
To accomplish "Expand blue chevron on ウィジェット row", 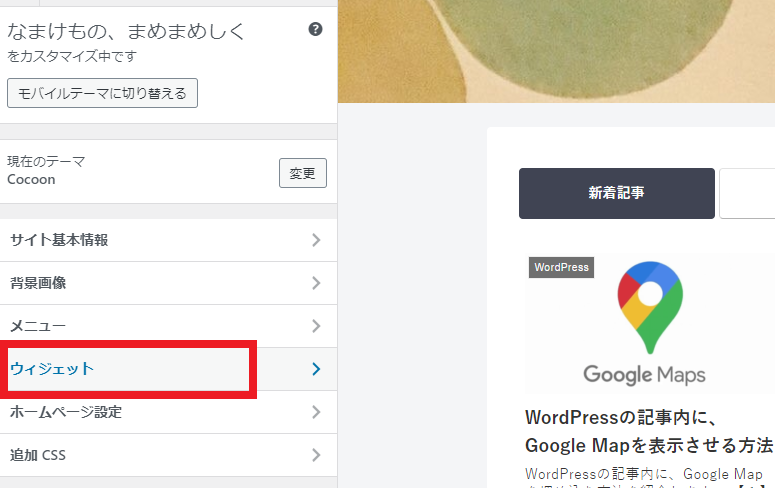I will pyautogui.click(x=316, y=369).
